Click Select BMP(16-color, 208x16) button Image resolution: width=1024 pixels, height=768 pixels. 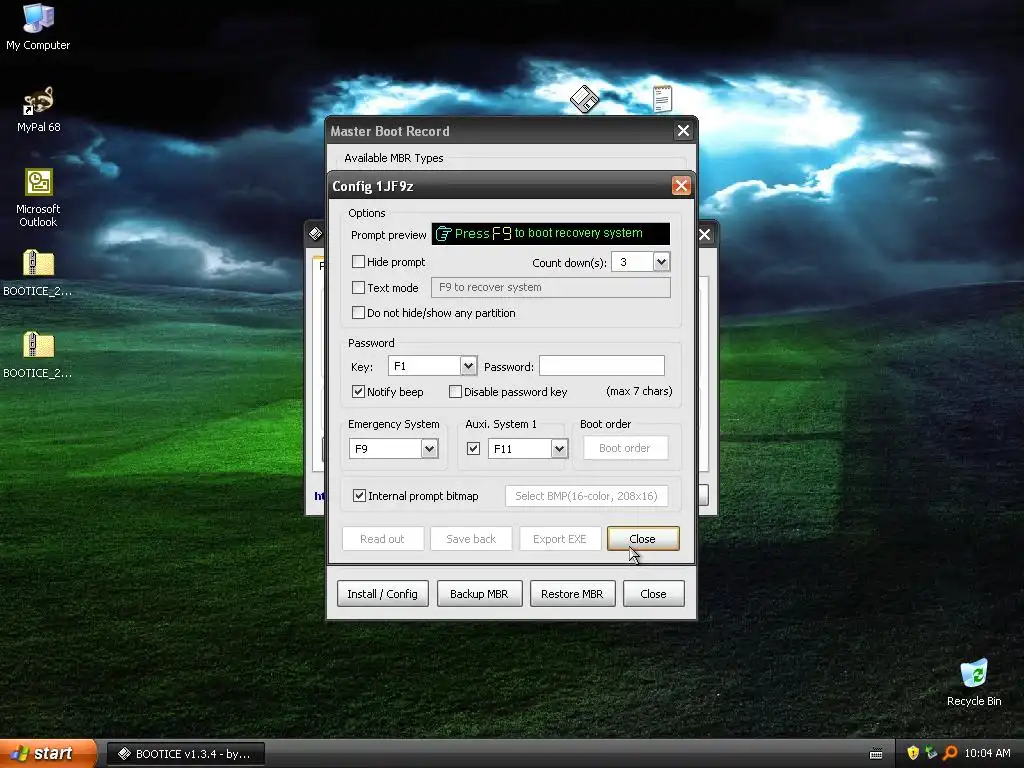[586, 496]
